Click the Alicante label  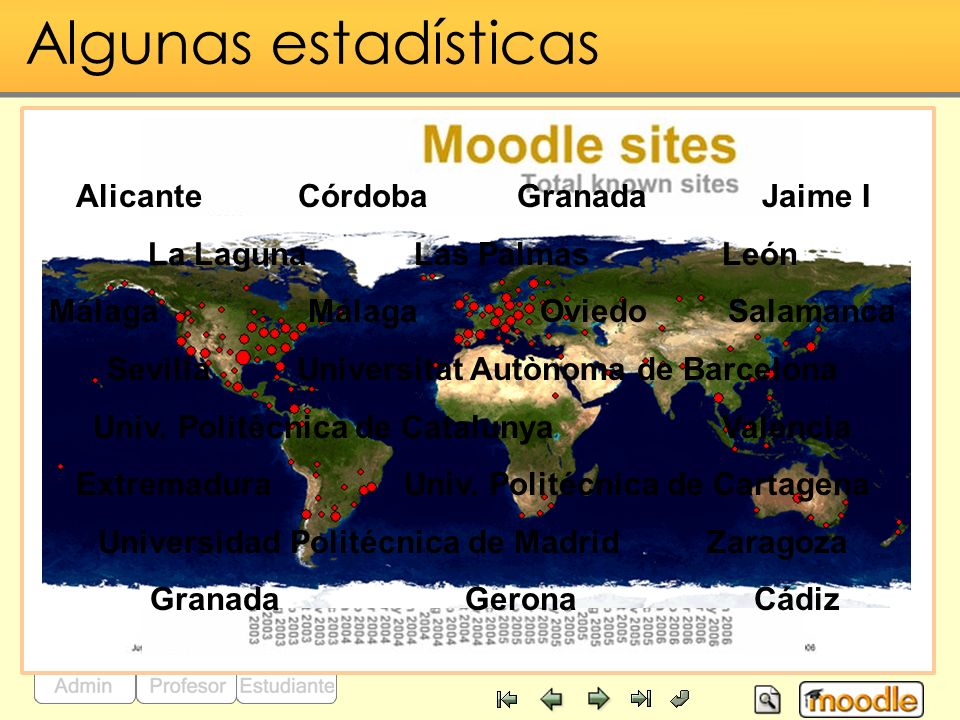(x=139, y=197)
